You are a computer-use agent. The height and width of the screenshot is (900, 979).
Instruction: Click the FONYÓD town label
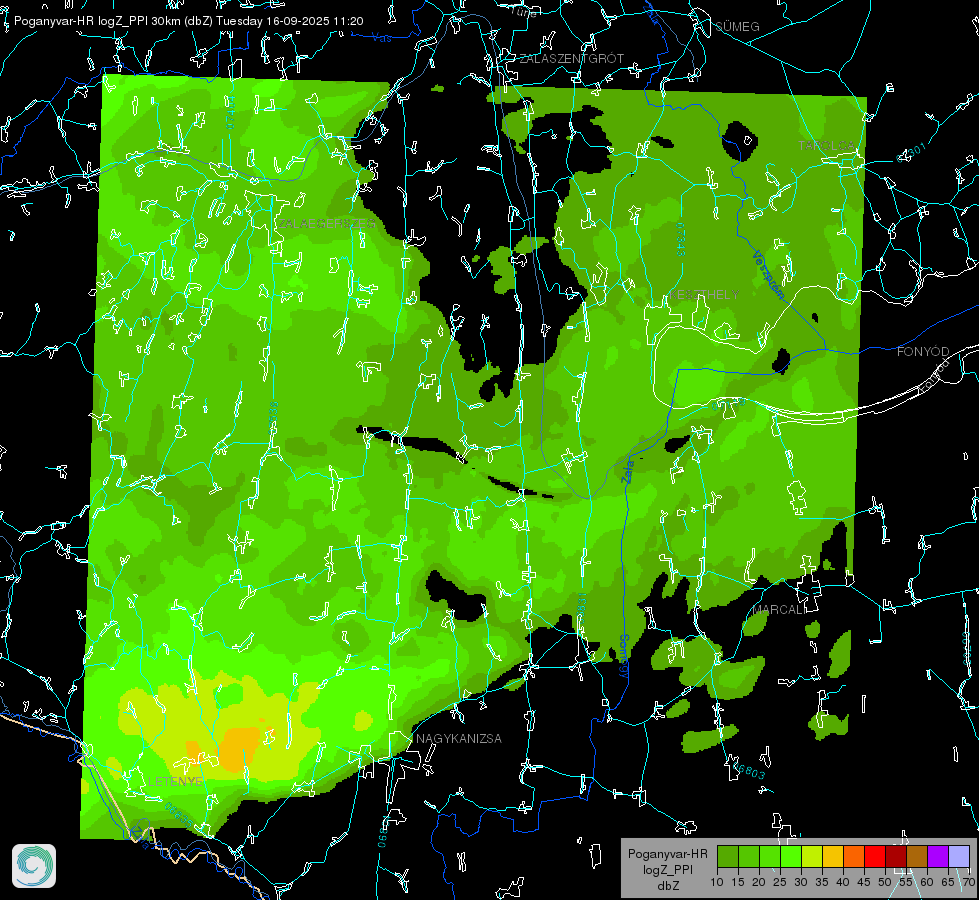tap(923, 352)
